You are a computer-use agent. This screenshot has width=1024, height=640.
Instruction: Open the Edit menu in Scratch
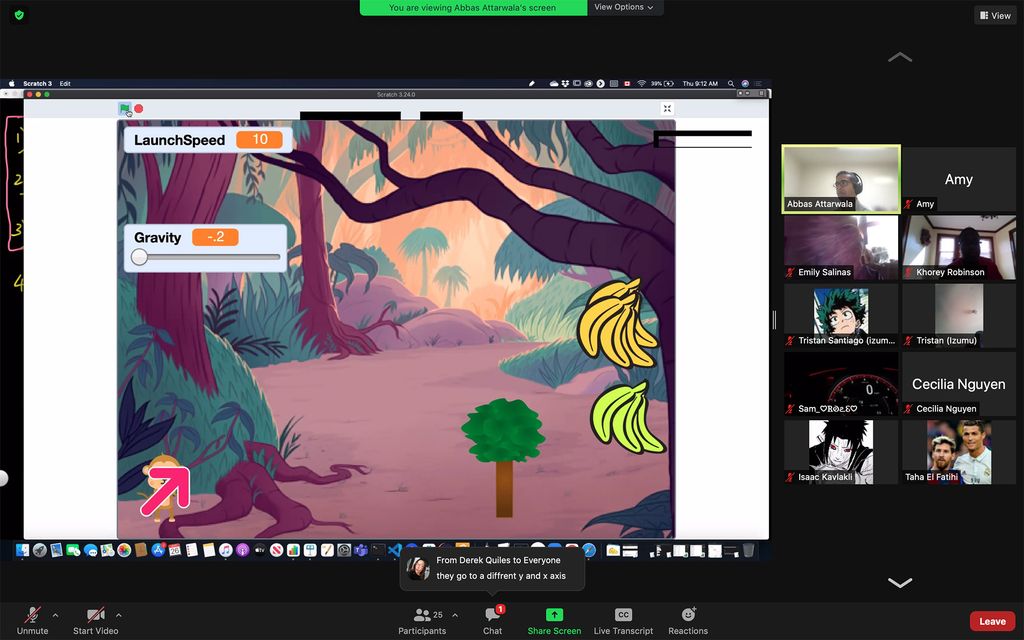(x=65, y=84)
